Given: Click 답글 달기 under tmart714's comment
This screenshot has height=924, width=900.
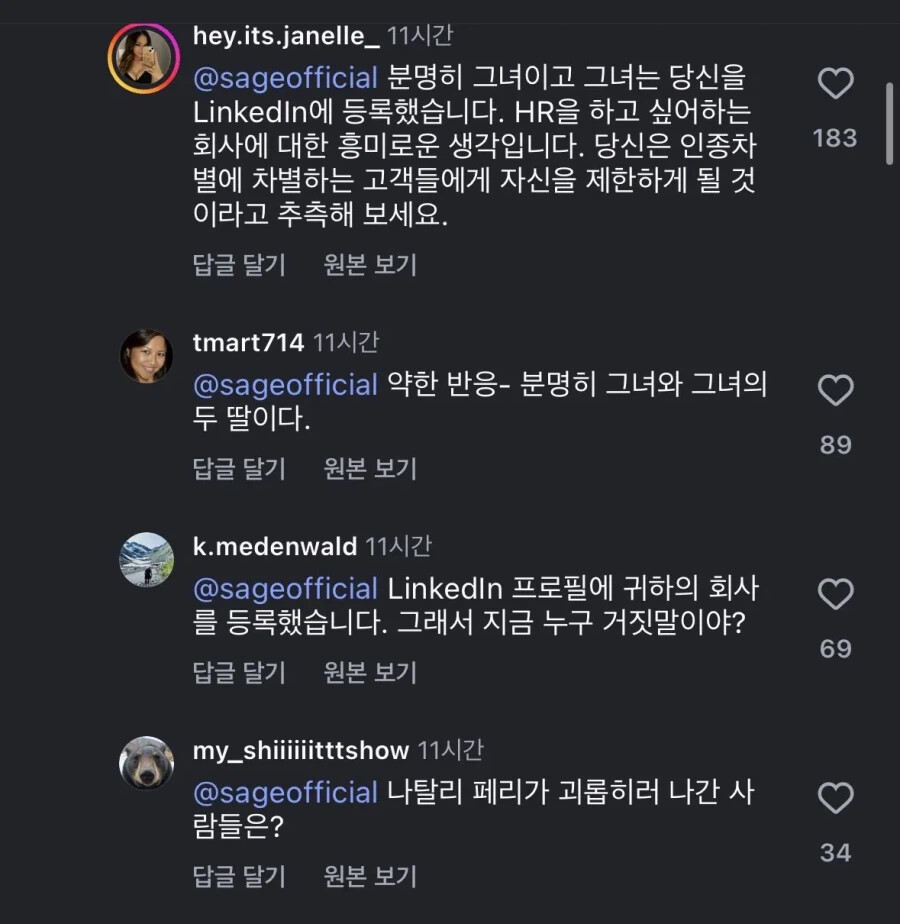Looking at the screenshot, I should 239,469.
